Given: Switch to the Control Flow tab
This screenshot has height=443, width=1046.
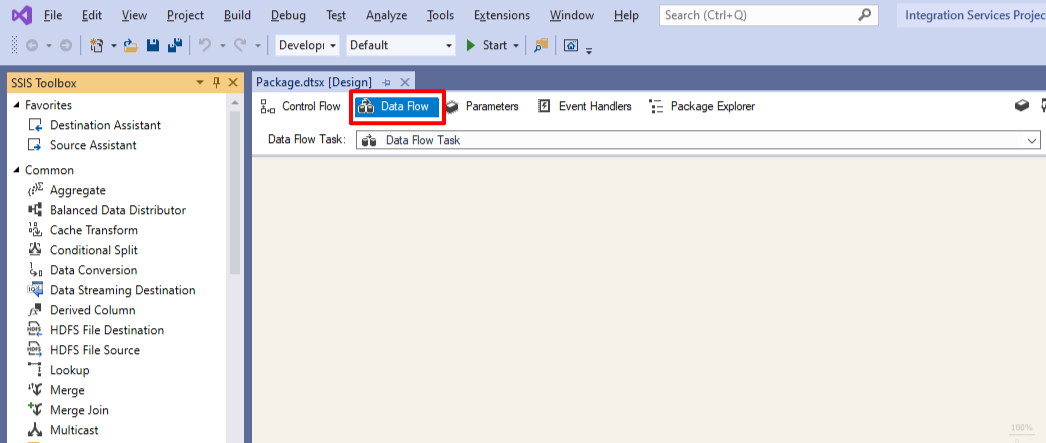Looking at the screenshot, I should [300, 106].
